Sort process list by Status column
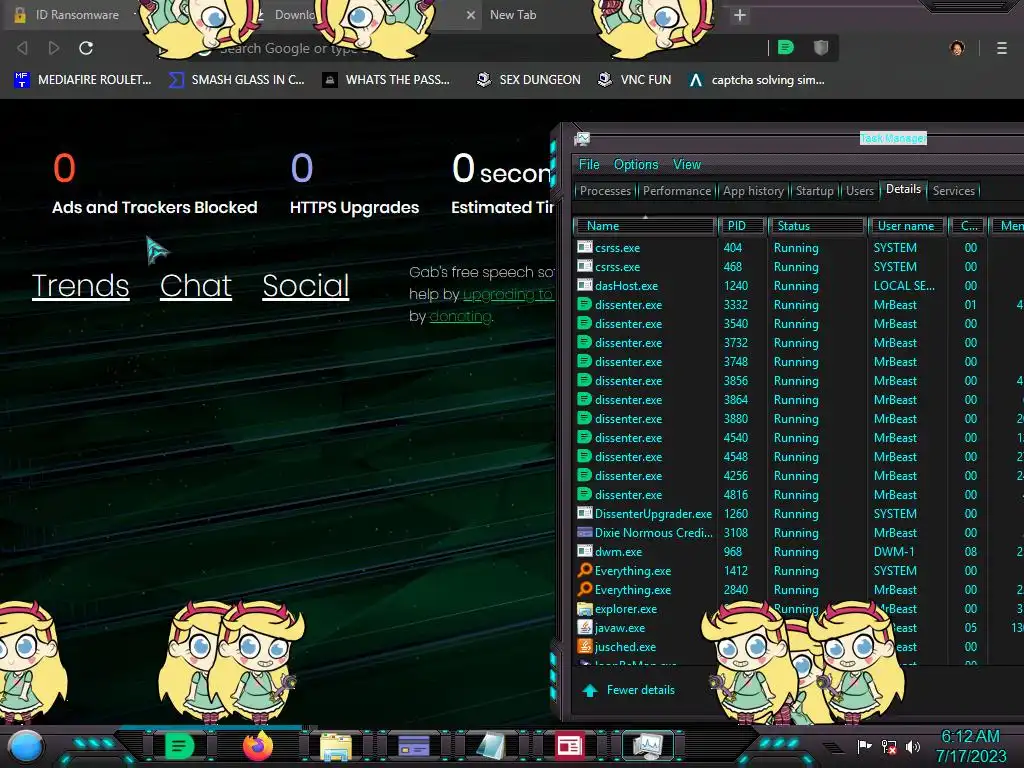 pos(816,226)
